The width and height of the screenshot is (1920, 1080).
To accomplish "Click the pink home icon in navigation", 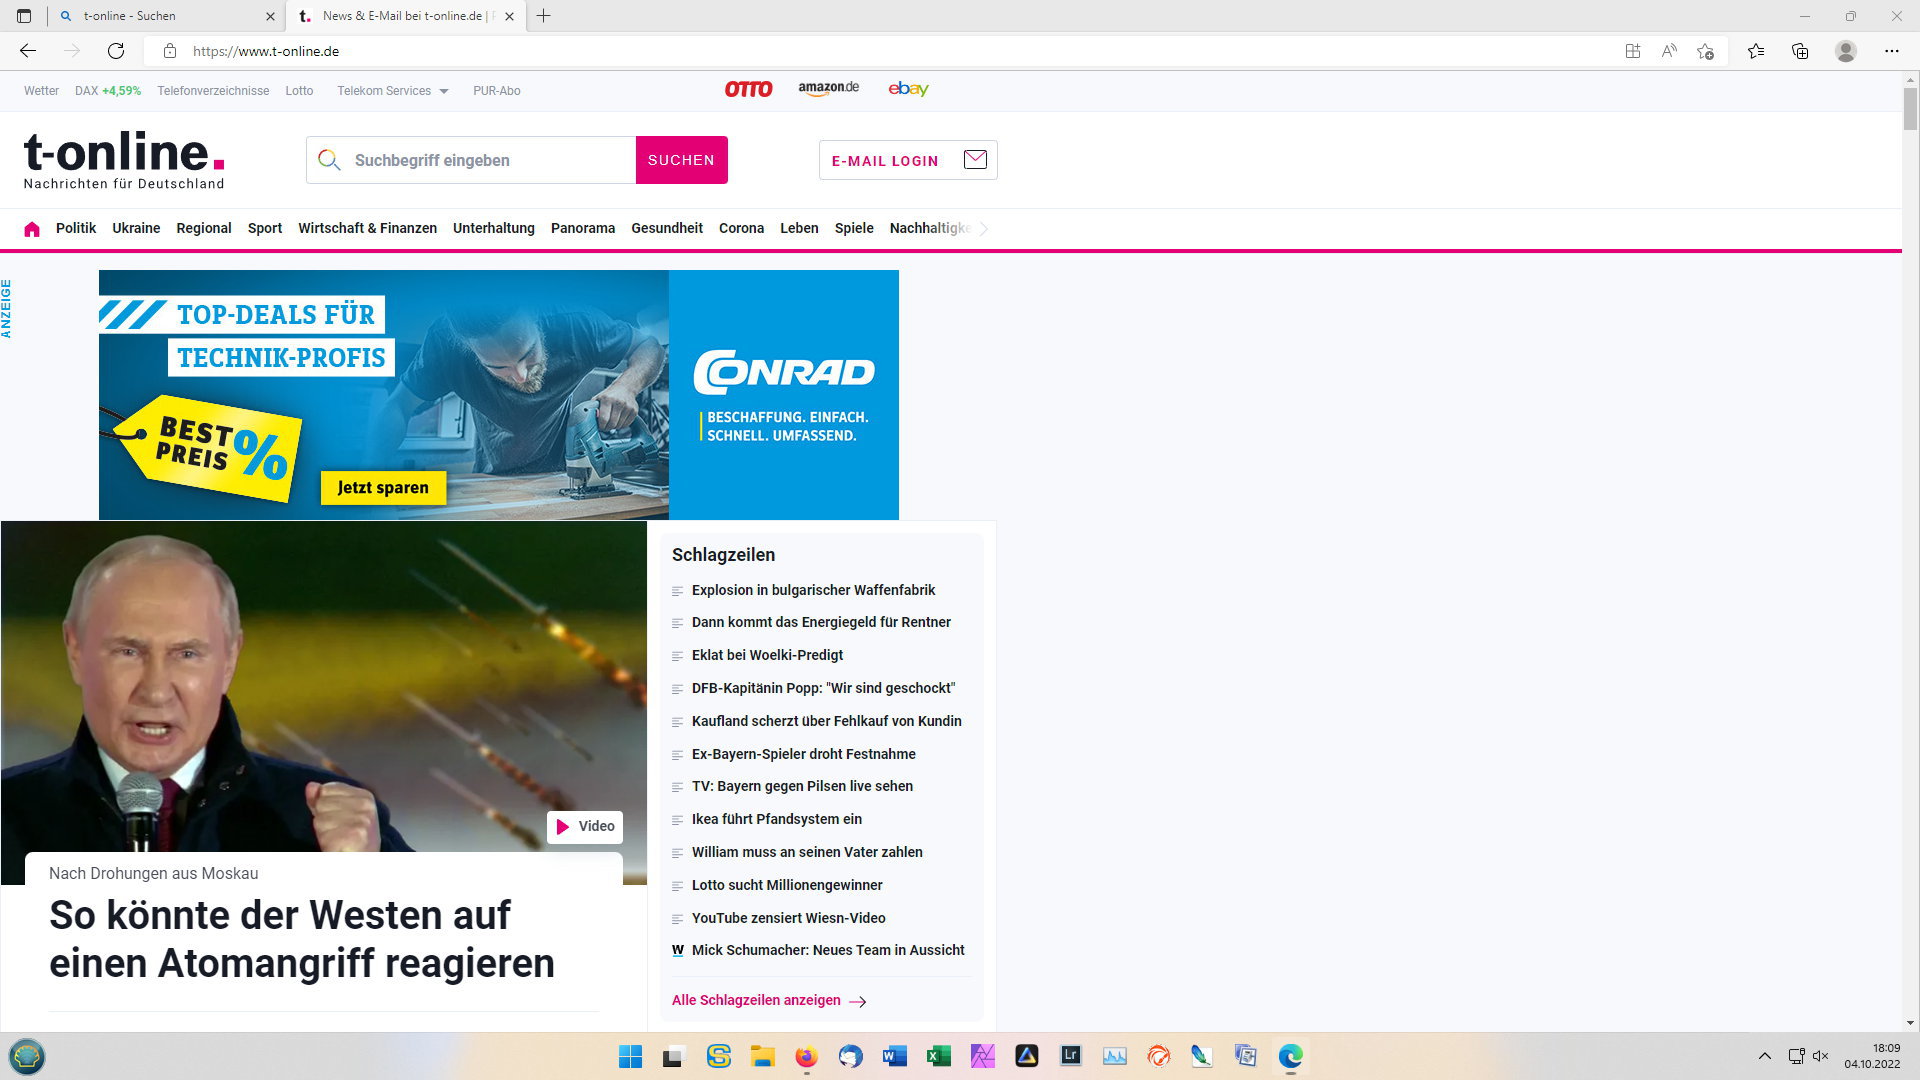I will pyautogui.click(x=32, y=229).
